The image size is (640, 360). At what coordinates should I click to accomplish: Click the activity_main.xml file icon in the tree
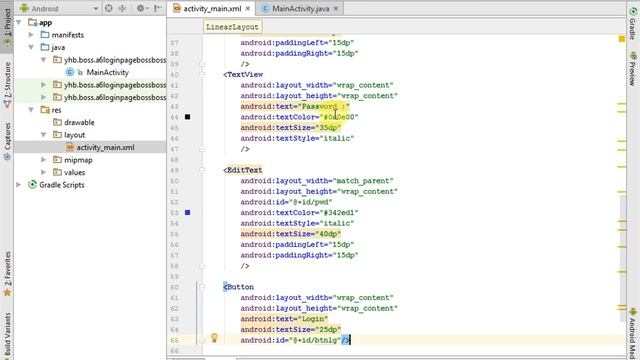(70, 147)
